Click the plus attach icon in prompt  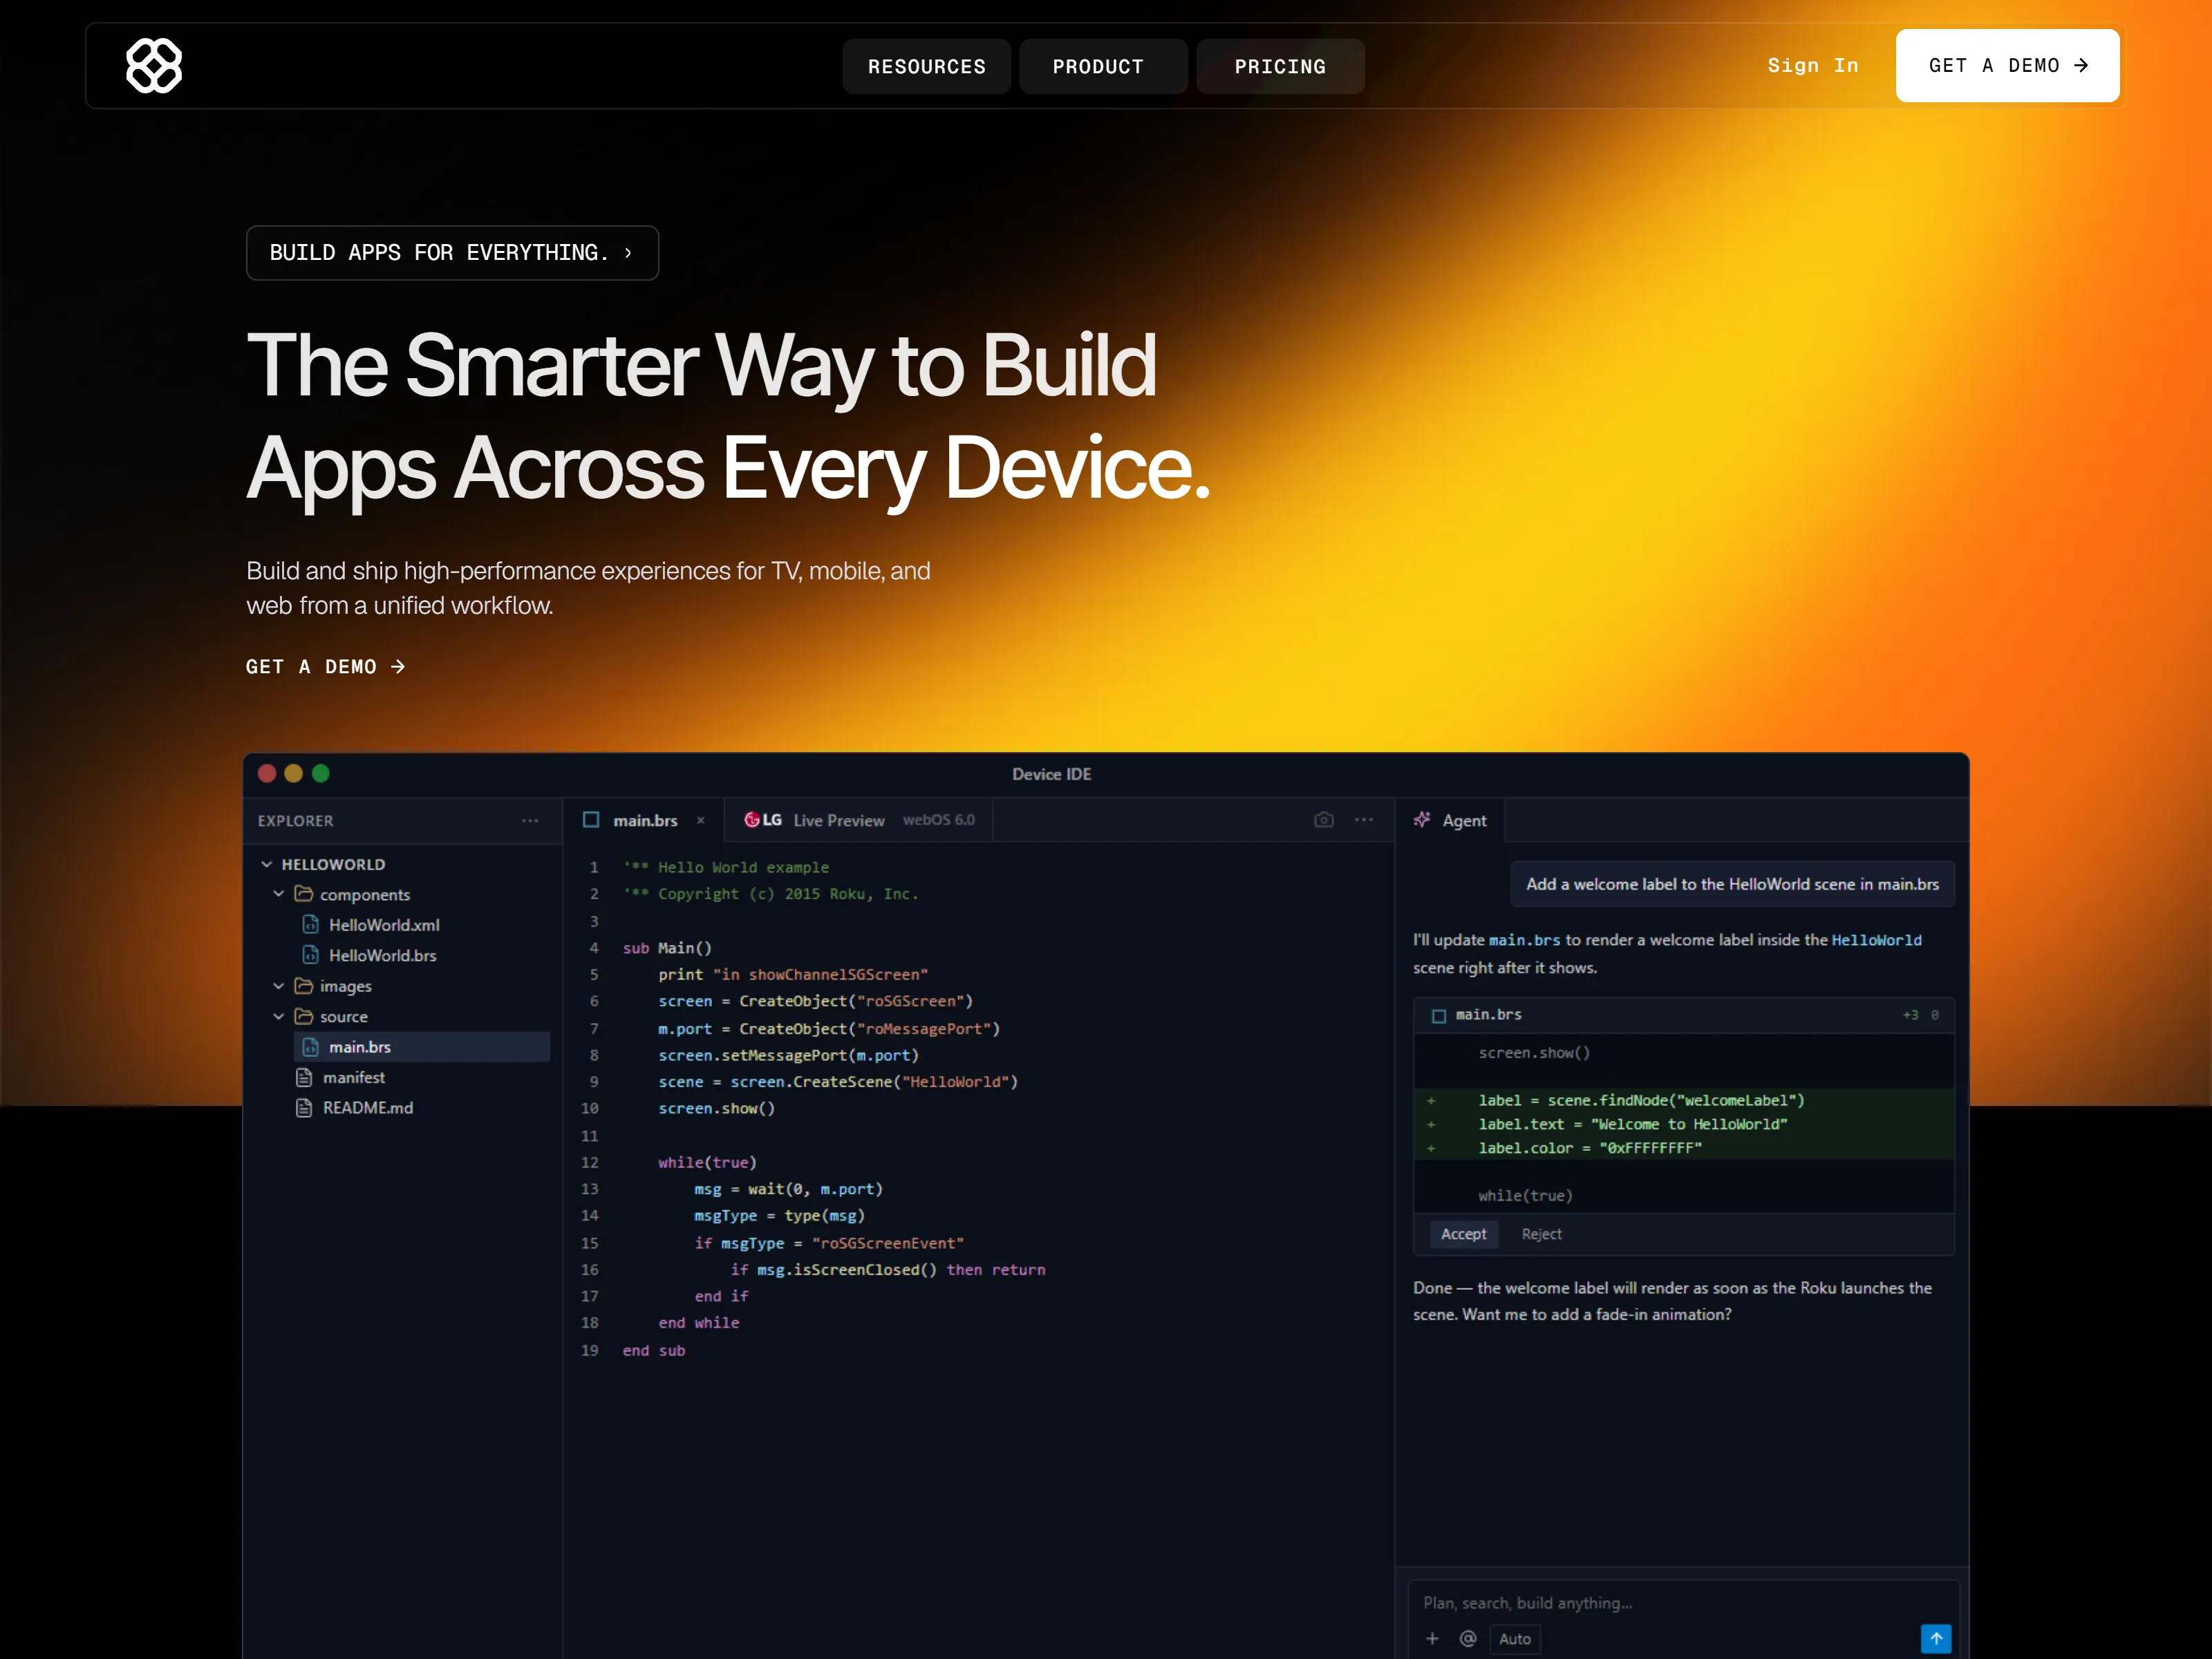click(1432, 1639)
